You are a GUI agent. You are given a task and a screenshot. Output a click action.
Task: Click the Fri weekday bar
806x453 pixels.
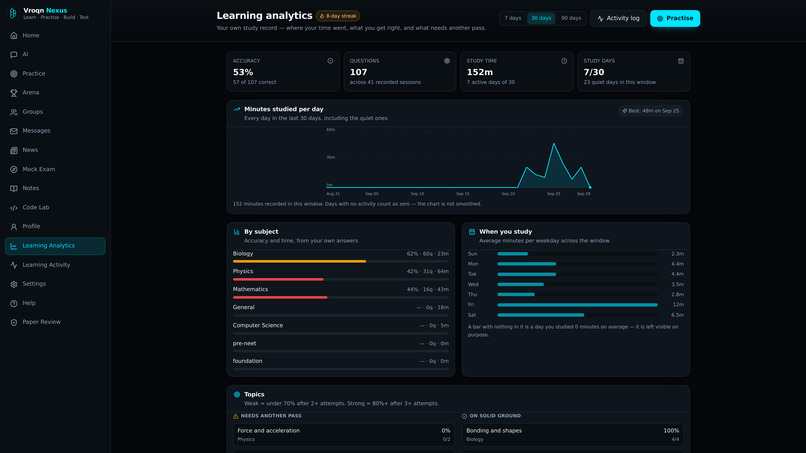(577, 305)
